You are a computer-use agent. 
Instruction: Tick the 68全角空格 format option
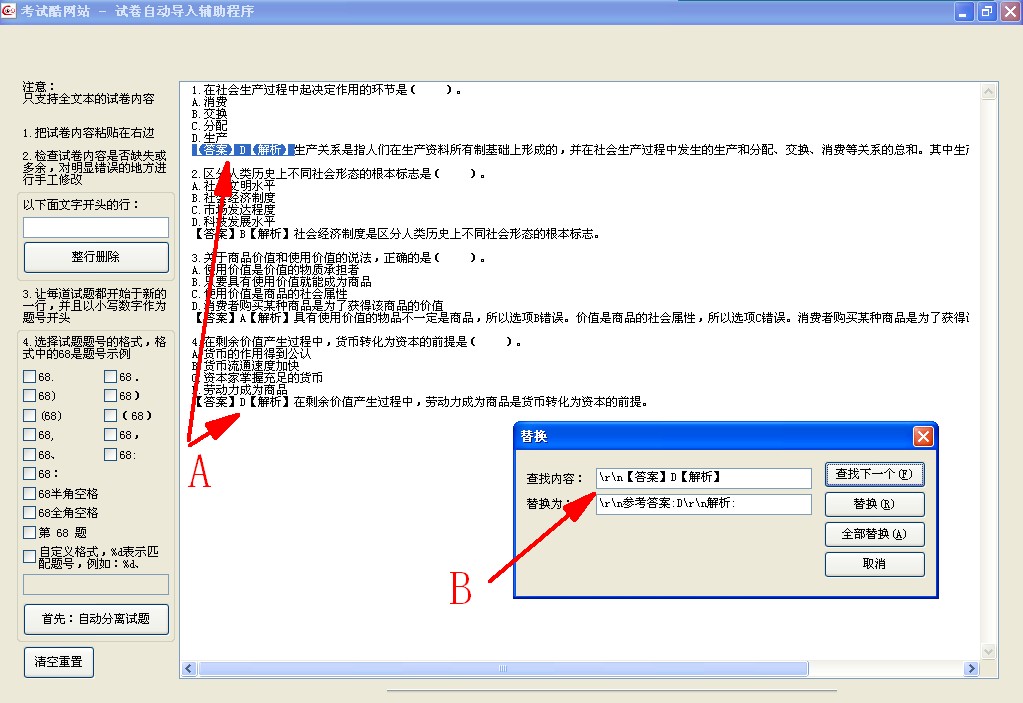(x=30, y=513)
